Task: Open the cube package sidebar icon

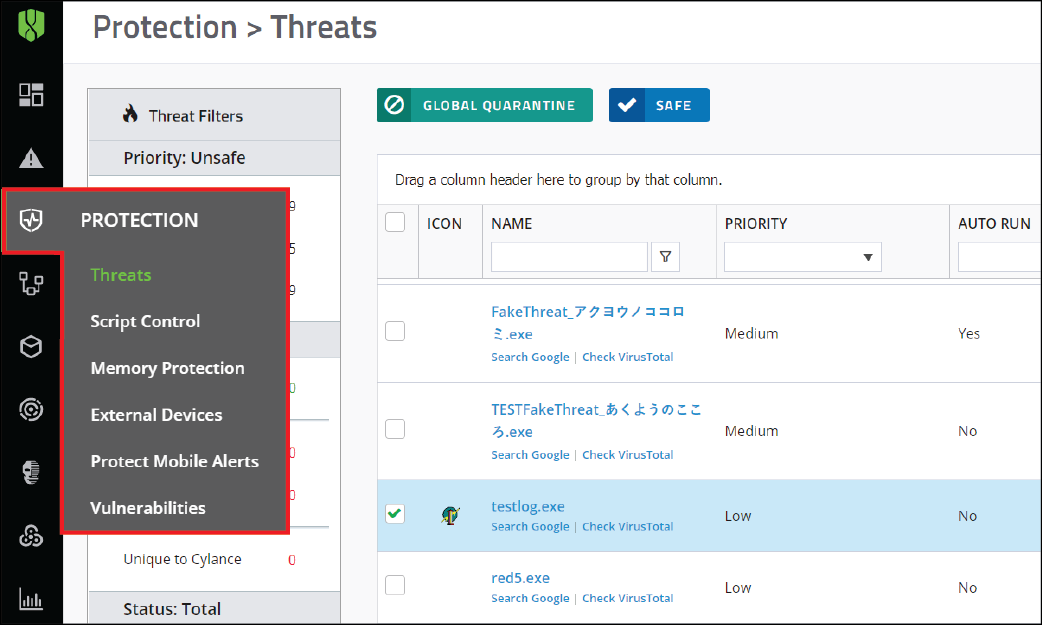Action: (x=31, y=346)
